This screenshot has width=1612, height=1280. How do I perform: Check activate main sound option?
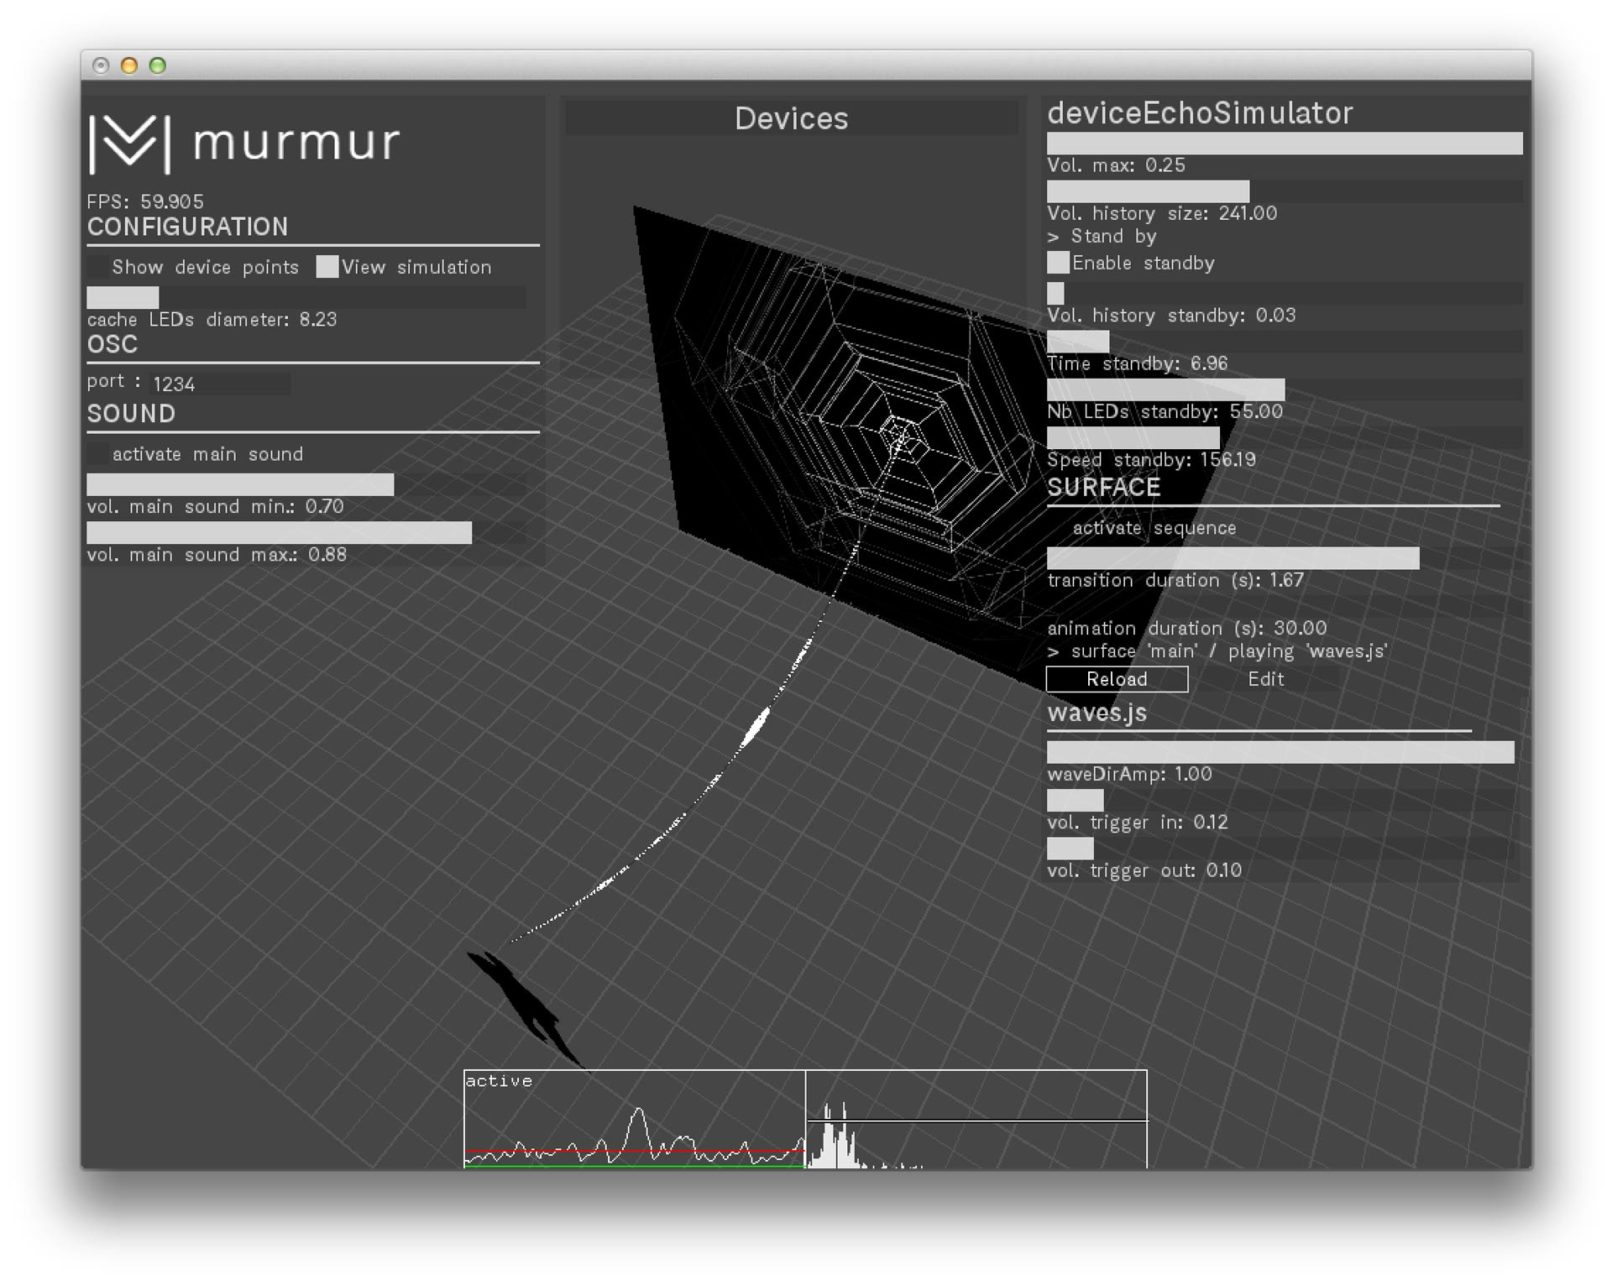pos(98,454)
